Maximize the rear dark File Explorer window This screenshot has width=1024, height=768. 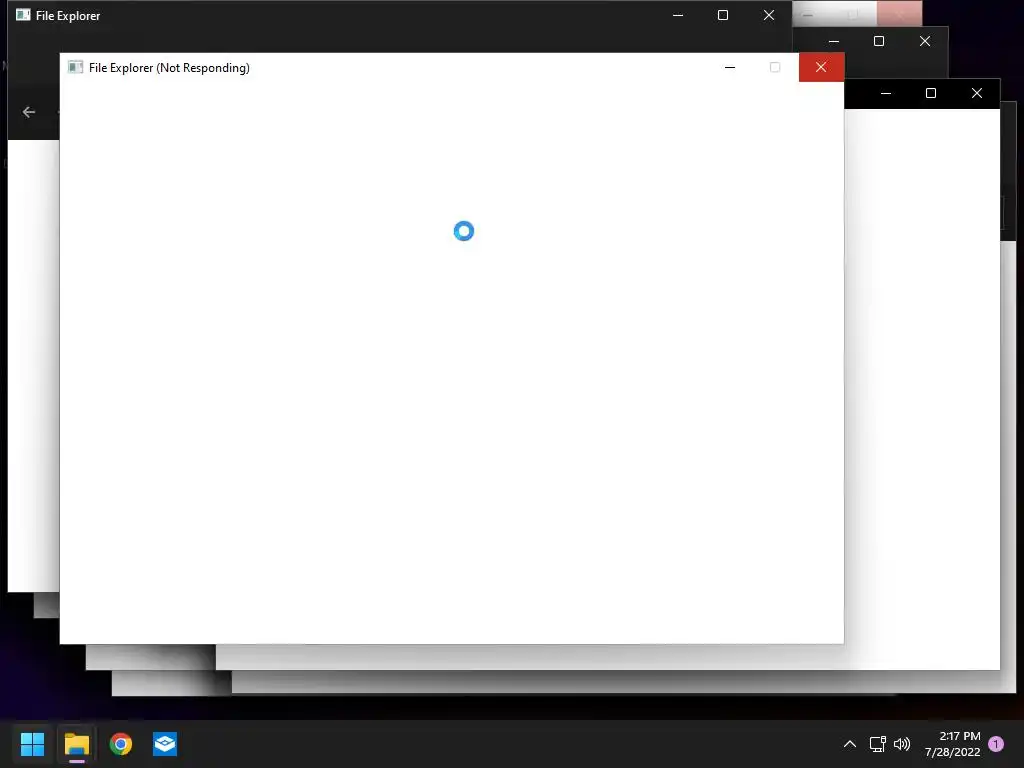coord(723,15)
